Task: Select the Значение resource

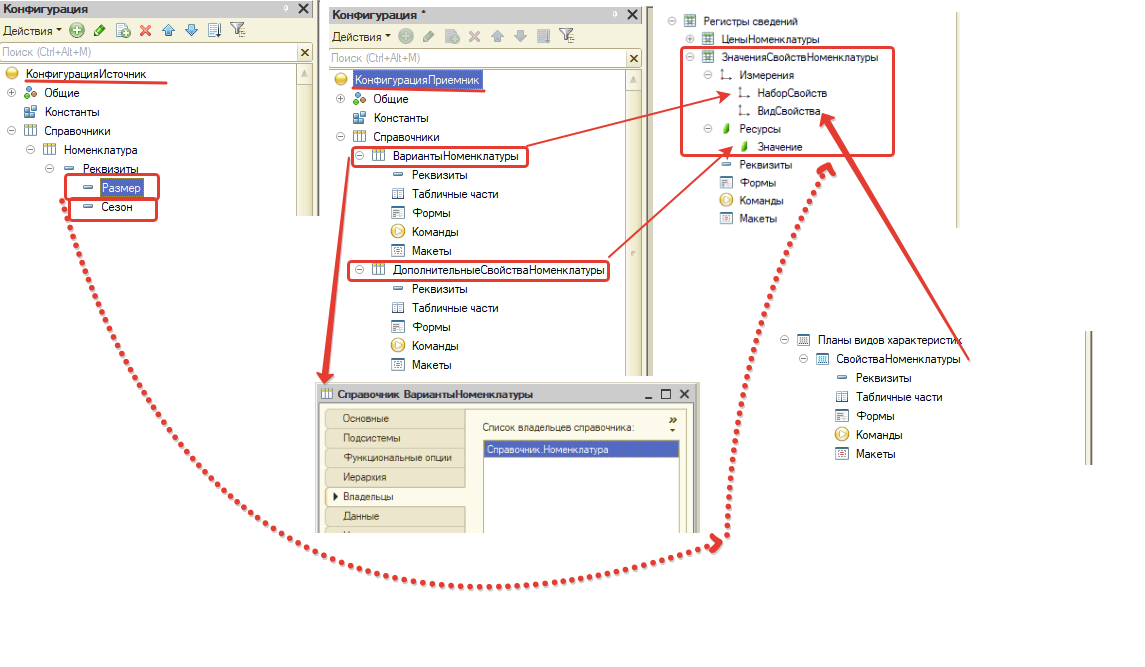Action: (780, 147)
